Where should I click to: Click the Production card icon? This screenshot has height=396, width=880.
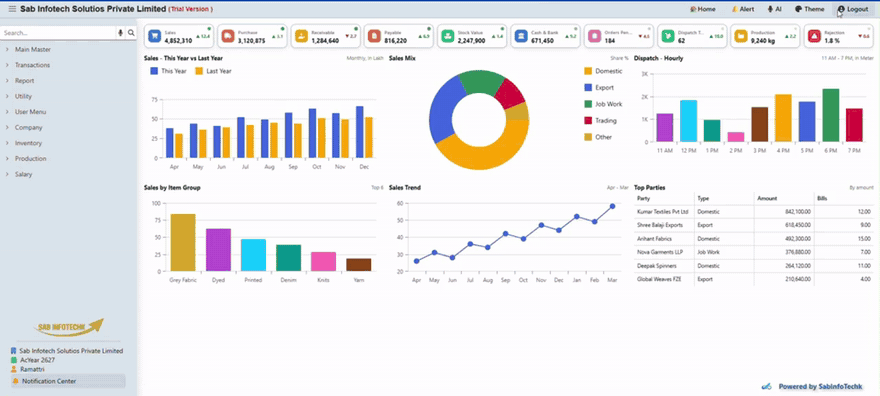[741, 36]
